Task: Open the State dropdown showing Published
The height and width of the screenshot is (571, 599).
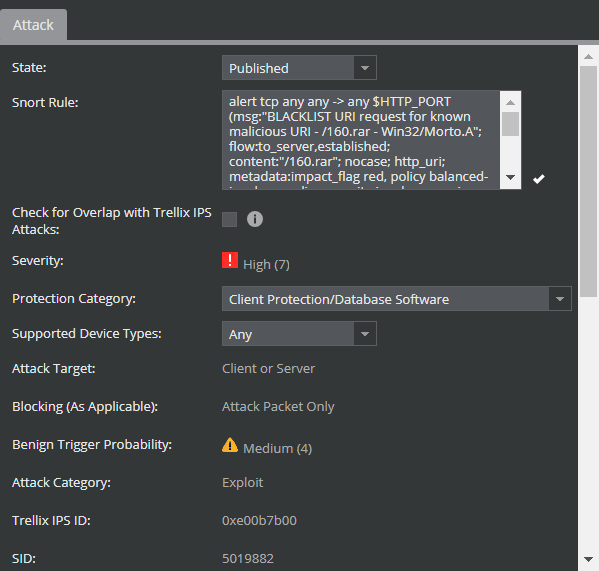Action: [299, 68]
